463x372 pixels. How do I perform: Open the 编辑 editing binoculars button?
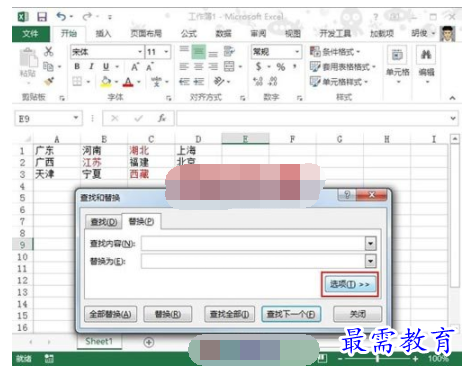click(x=427, y=64)
